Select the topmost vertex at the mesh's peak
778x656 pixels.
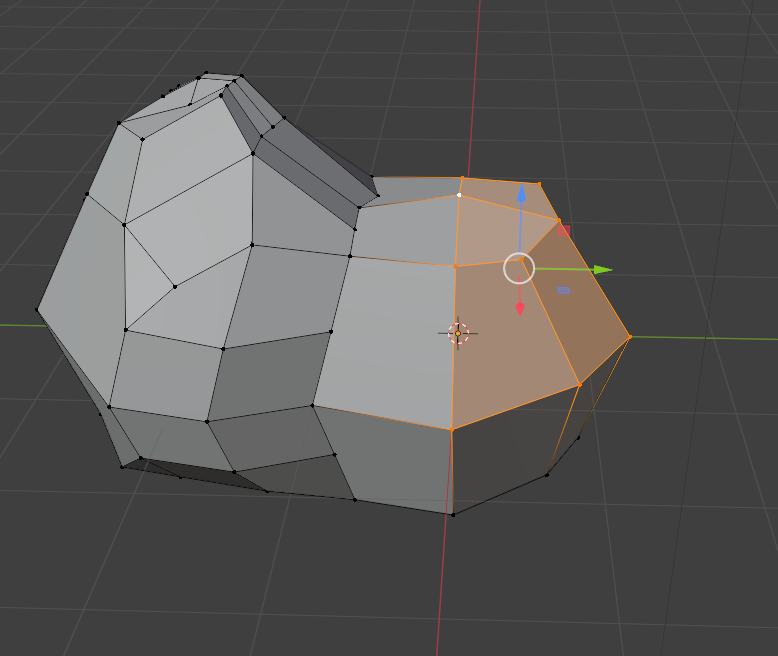click(207, 73)
